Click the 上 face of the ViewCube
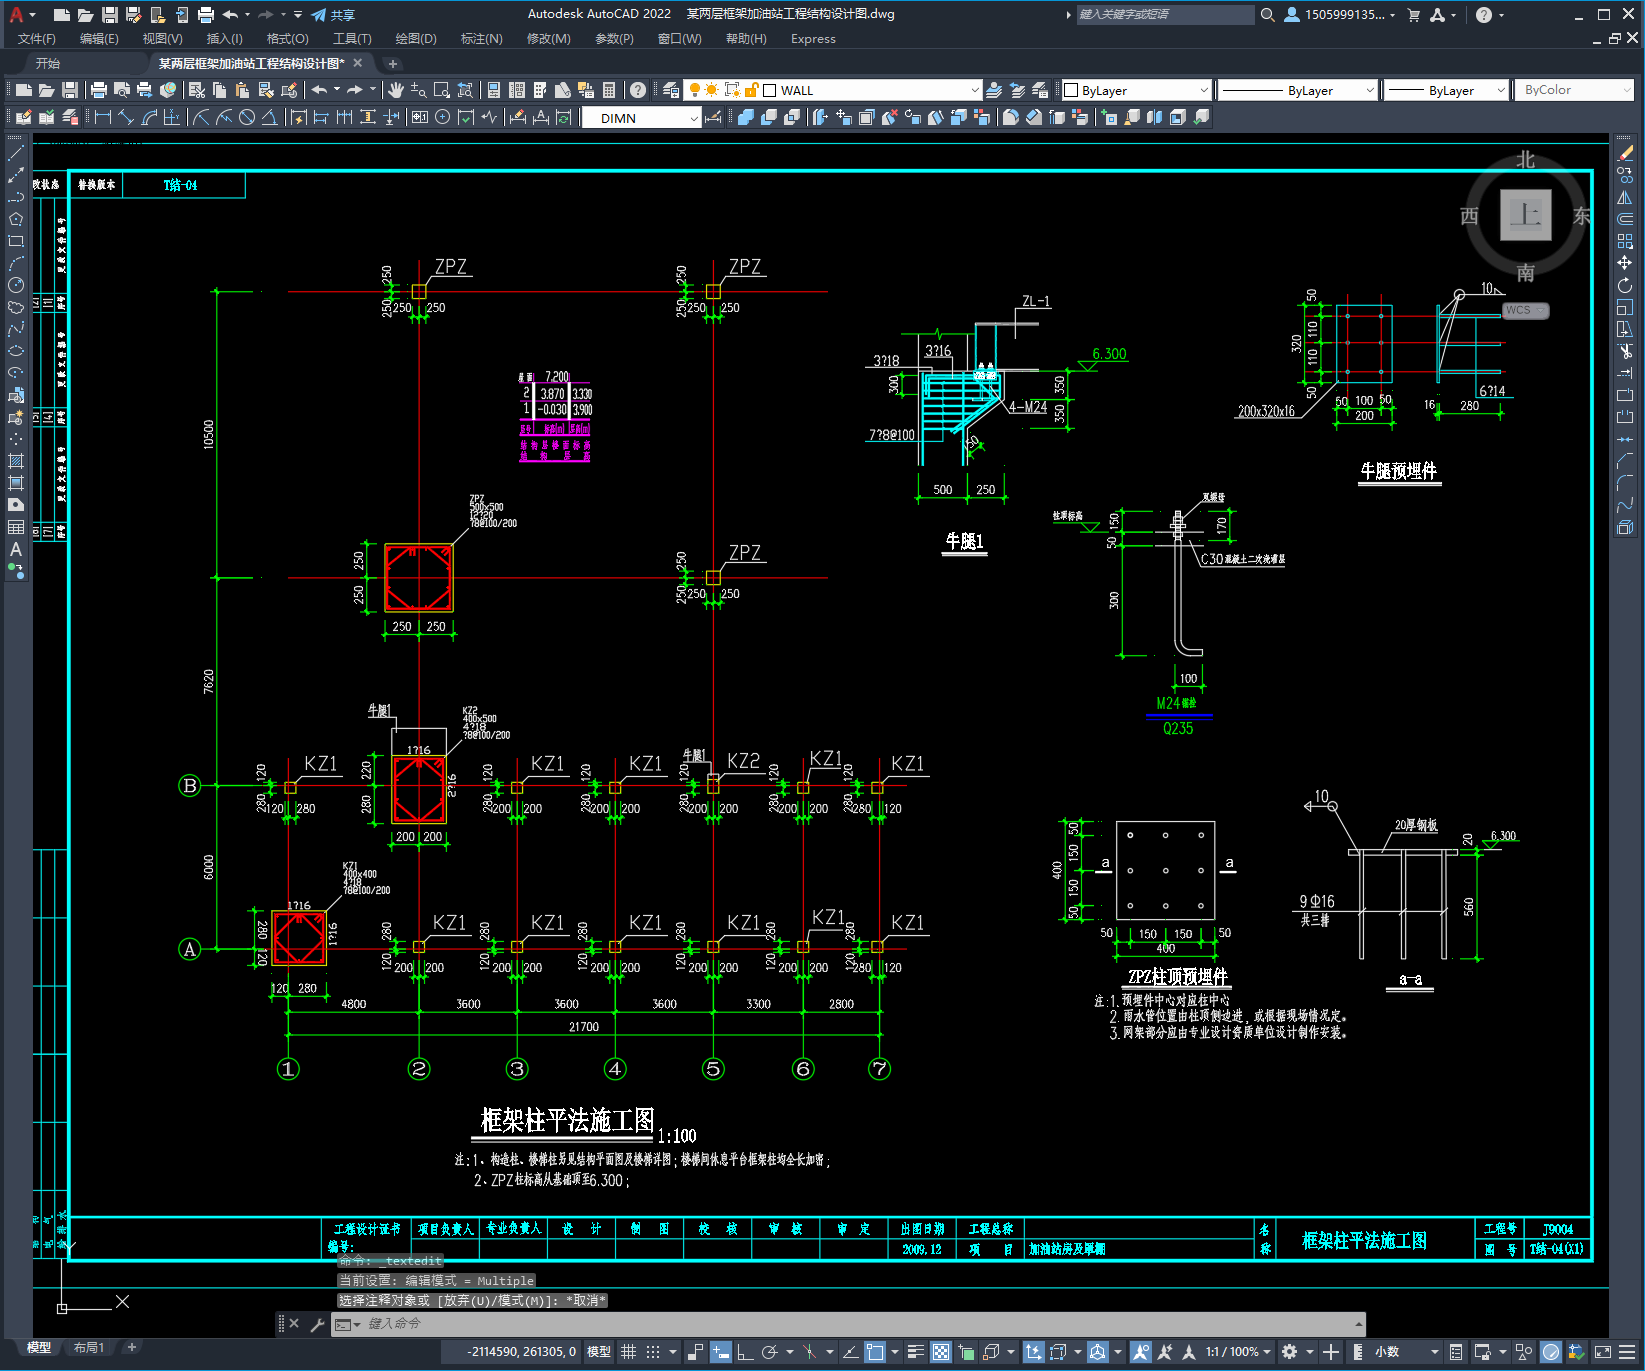The height and width of the screenshot is (1371, 1645). point(1526,215)
